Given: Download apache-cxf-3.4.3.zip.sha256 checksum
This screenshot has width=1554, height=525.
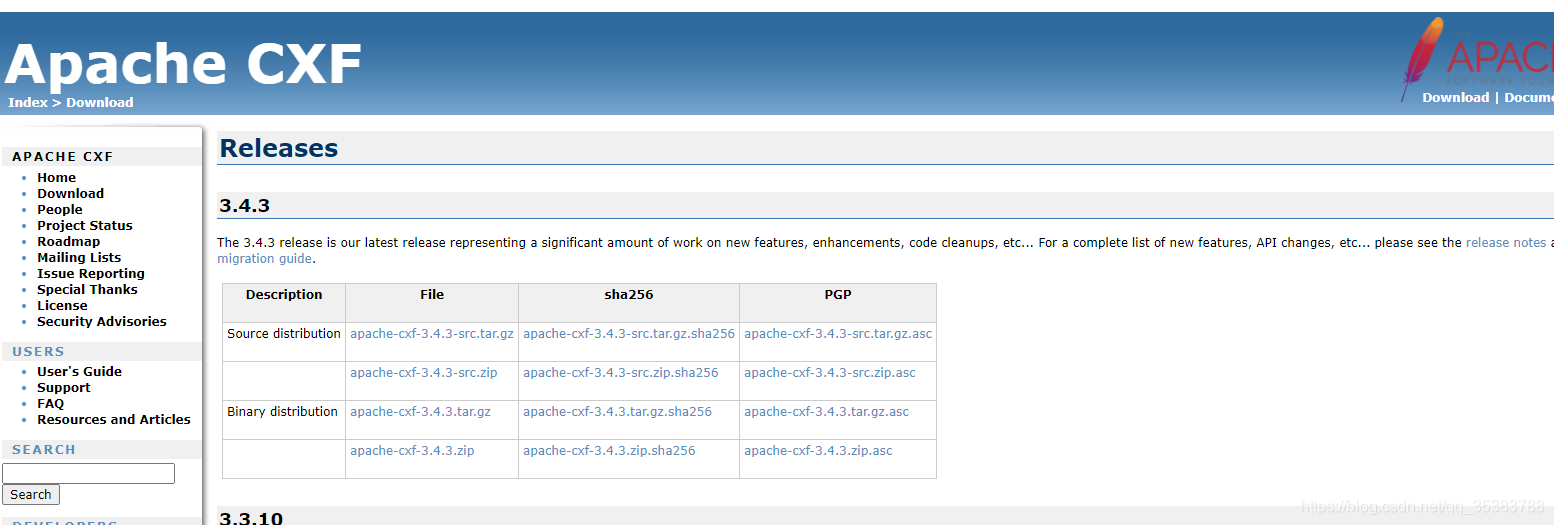Looking at the screenshot, I should 609,450.
